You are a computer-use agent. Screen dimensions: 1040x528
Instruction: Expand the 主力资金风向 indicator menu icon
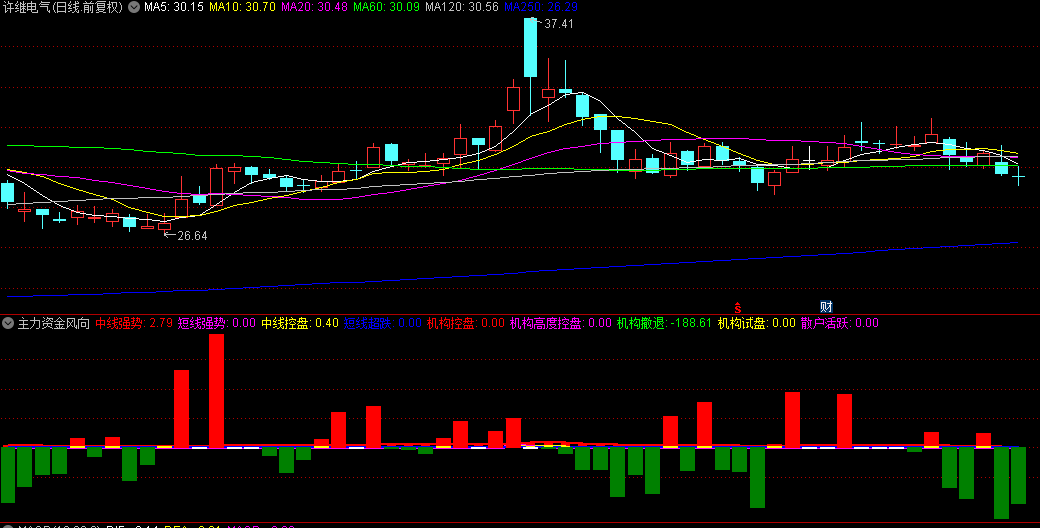coord(8,324)
